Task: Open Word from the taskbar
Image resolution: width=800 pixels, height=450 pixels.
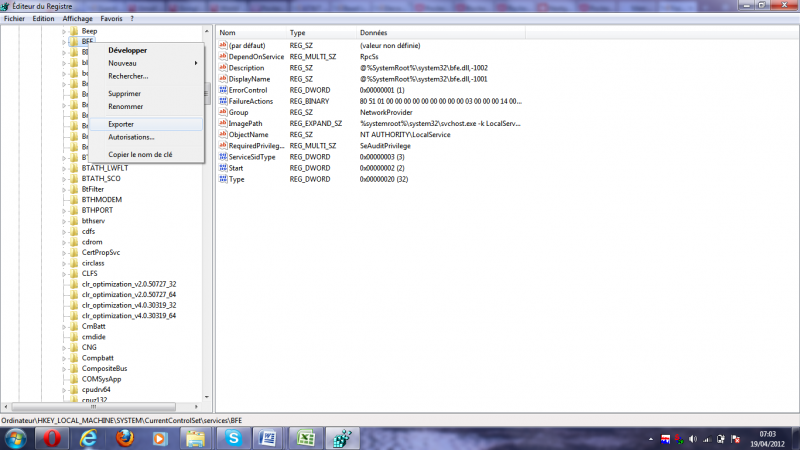Action: [x=265, y=438]
